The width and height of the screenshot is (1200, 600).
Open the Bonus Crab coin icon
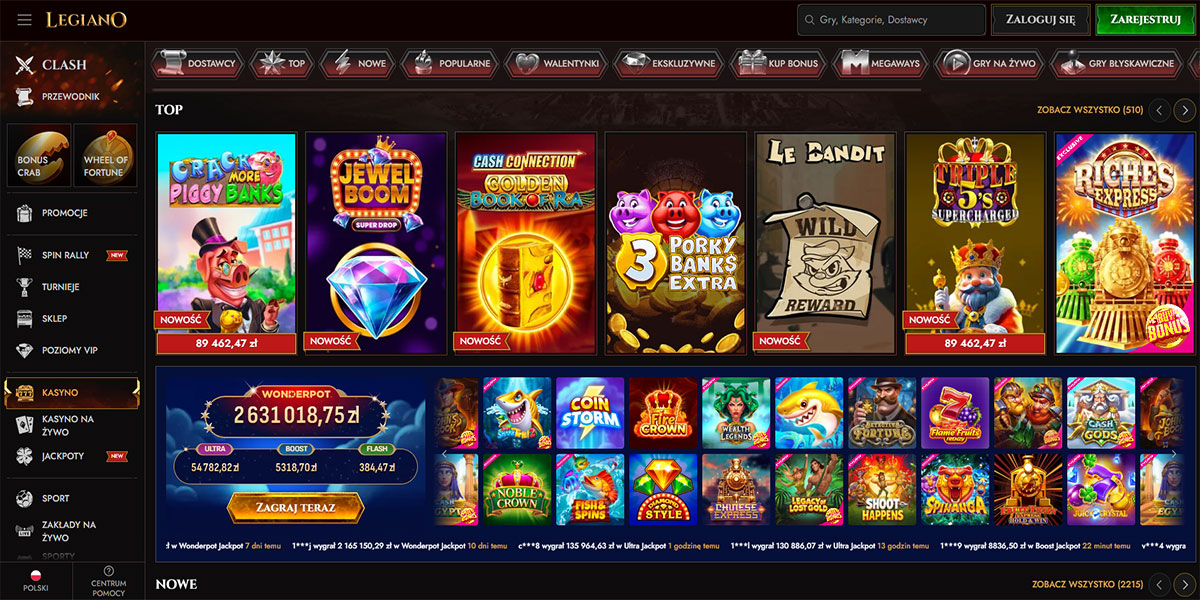point(38,157)
